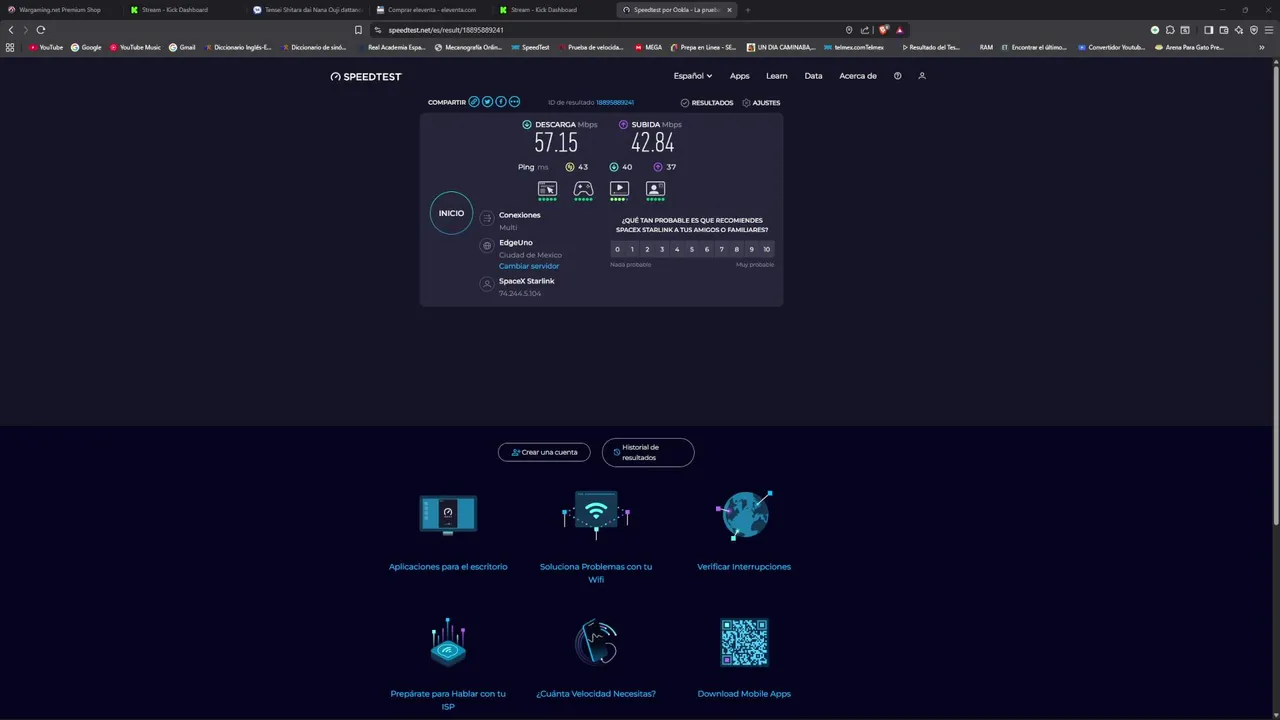Click the video streaming quality icon
This screenshot has width=1280, height=720.
click(x=619, y=188)
